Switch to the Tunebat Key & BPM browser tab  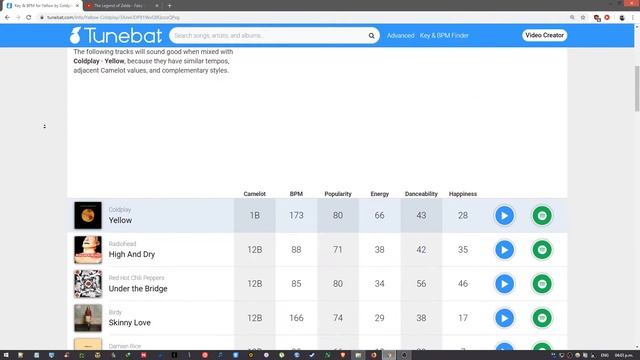click(42, 6)
